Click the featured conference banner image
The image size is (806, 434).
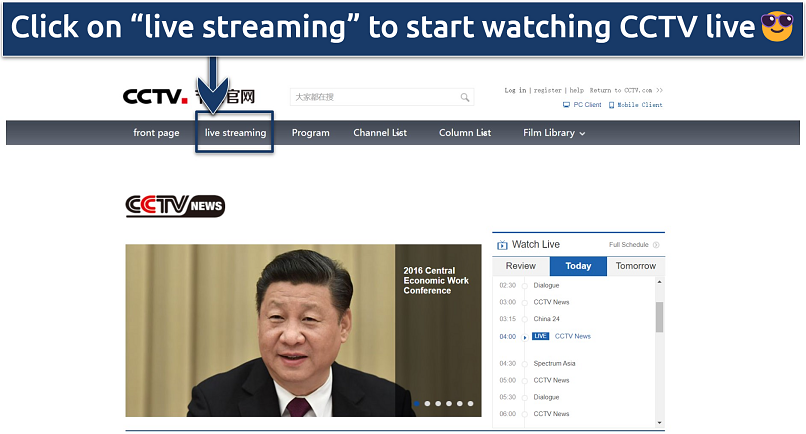pyautogui.click(x=303, y=330)
